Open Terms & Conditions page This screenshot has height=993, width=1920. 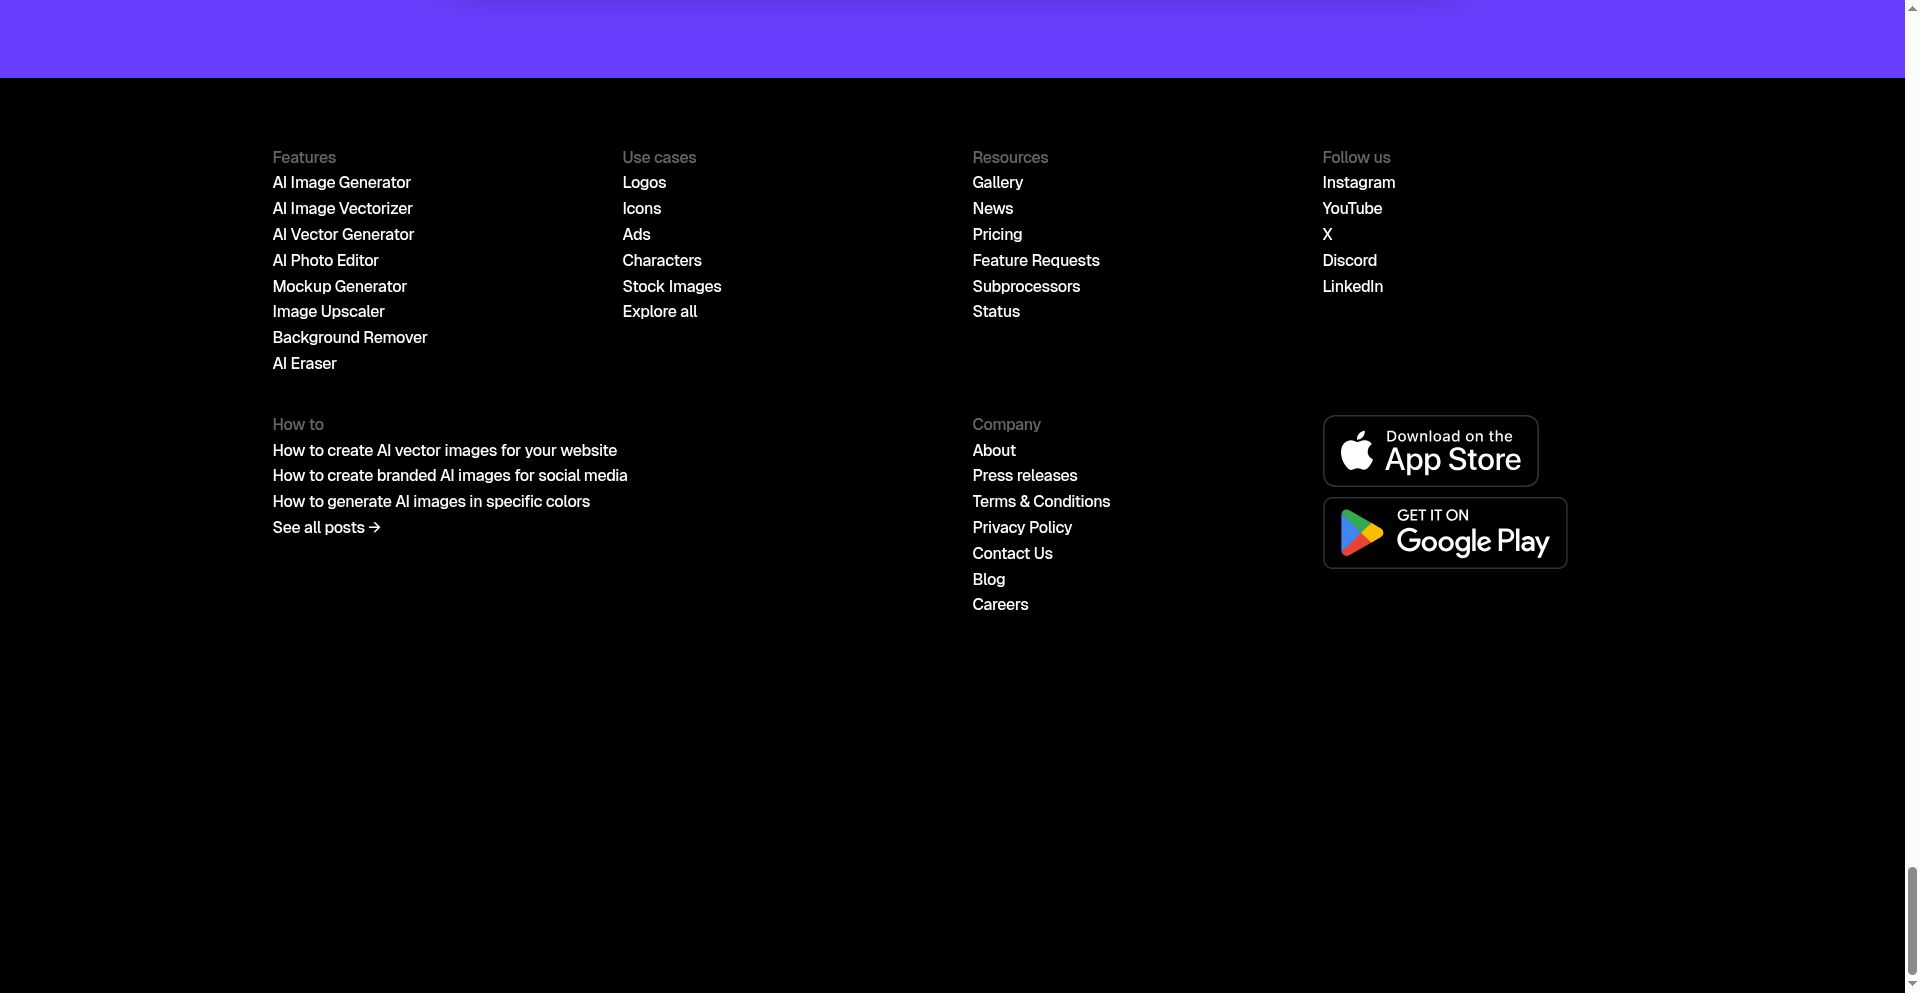[1041, 502]
